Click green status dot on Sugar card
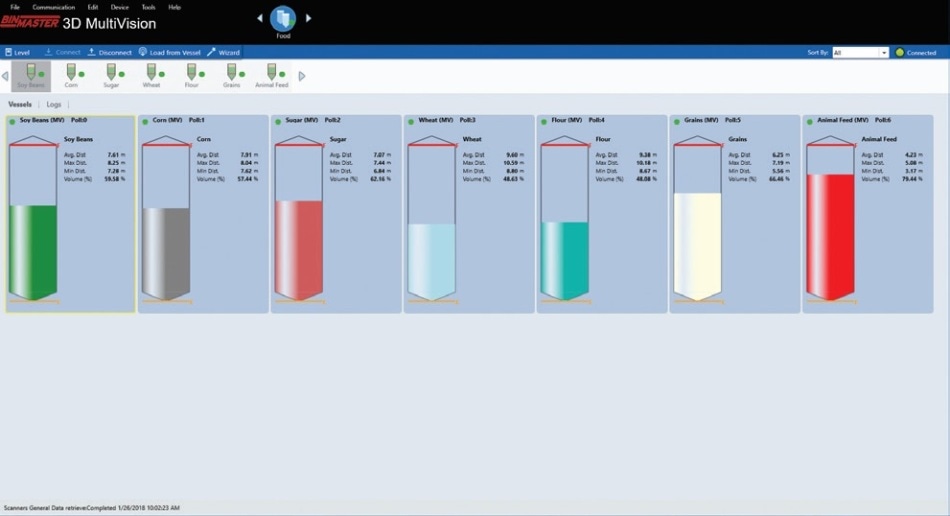This screenshot has height=516, width=950. tap(277, 122)
